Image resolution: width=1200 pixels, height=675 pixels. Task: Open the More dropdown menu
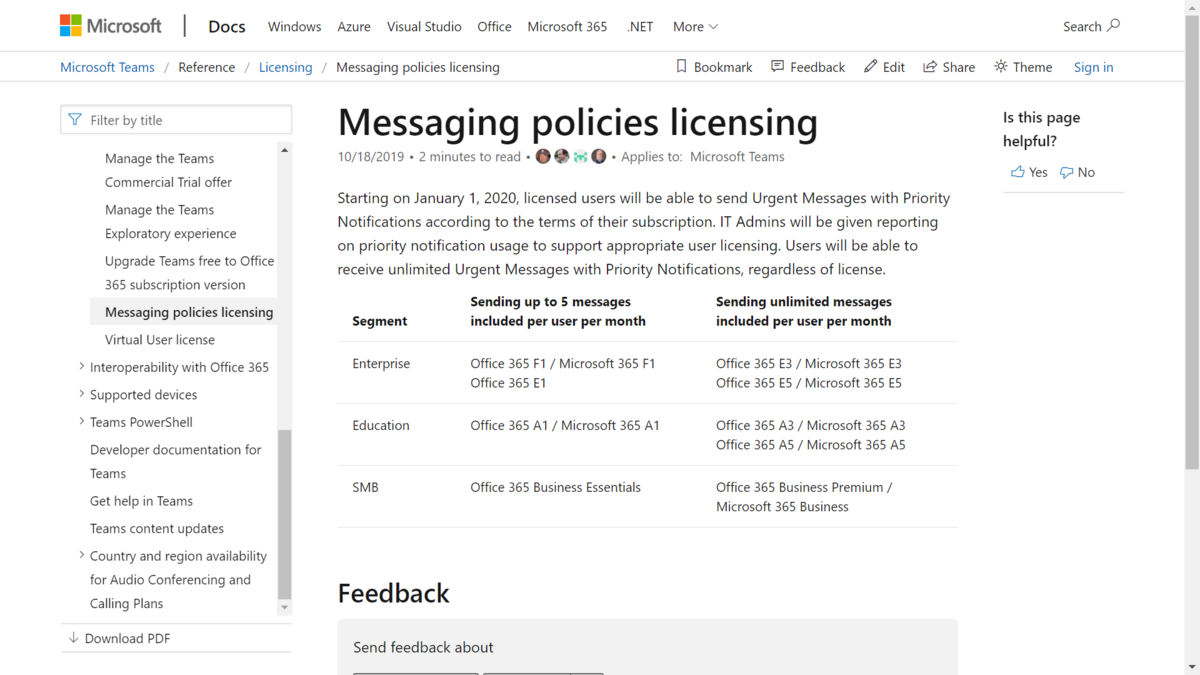(x=695, y=27)
